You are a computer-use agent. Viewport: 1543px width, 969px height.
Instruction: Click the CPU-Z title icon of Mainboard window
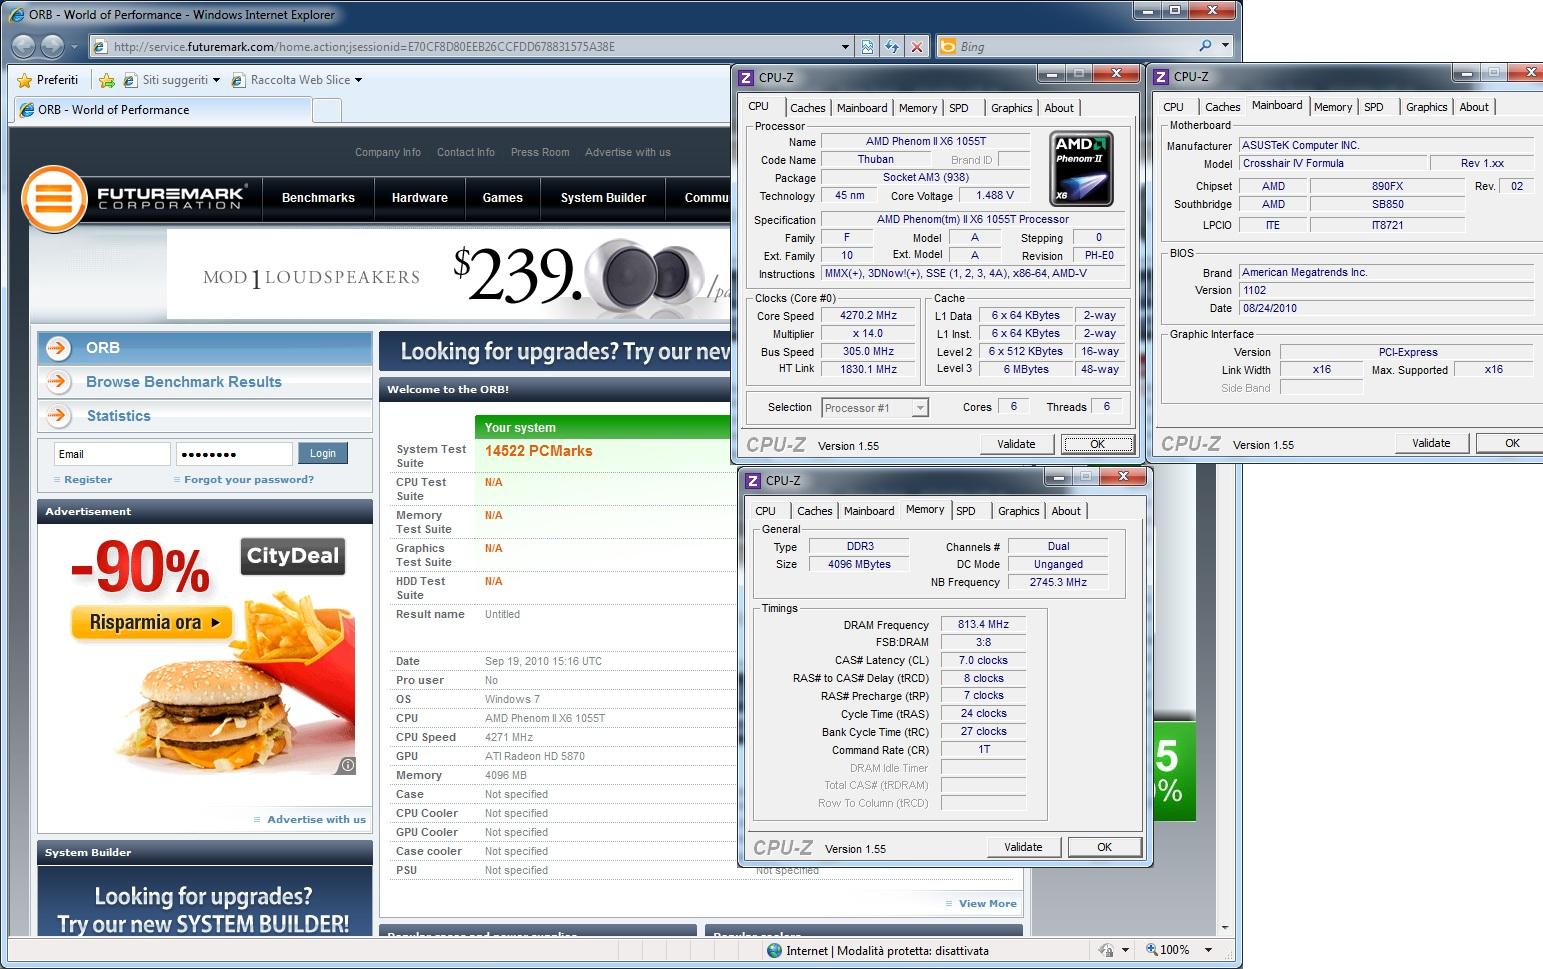pos(1161,76)
